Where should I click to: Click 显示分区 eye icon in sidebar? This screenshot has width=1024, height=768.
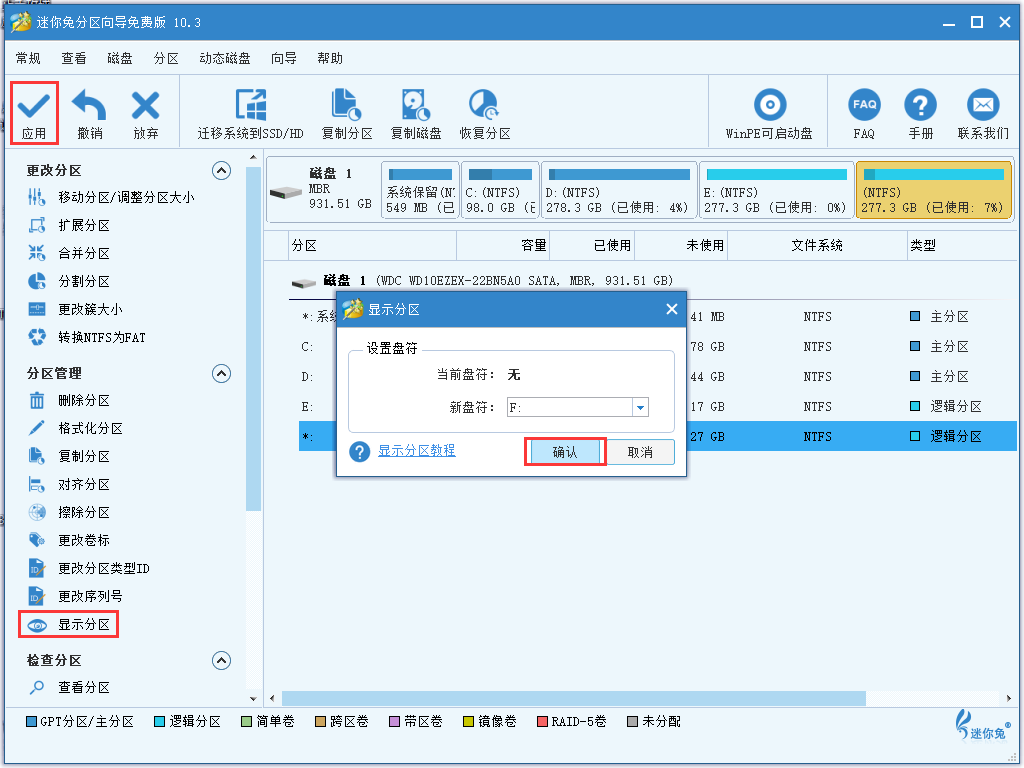click(37, 625)
